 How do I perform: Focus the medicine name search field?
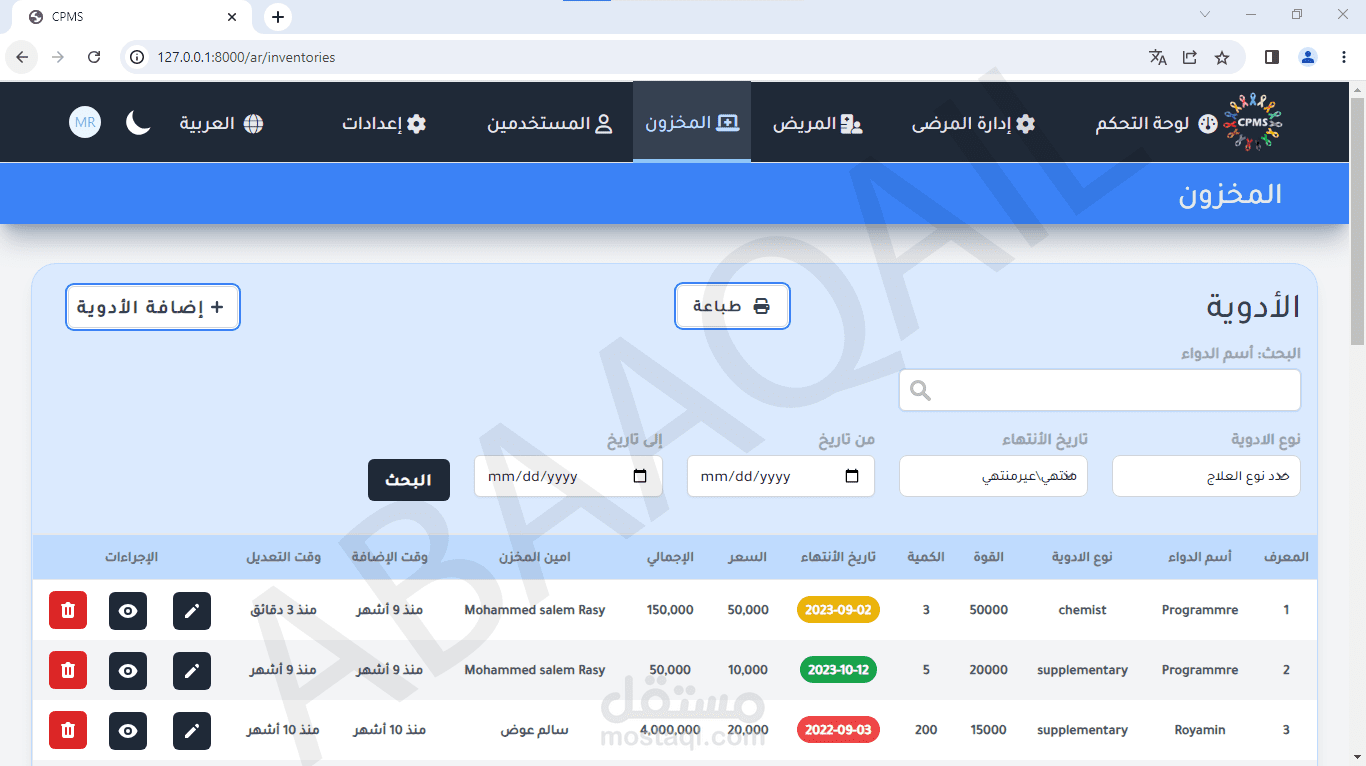(1100, 390)
